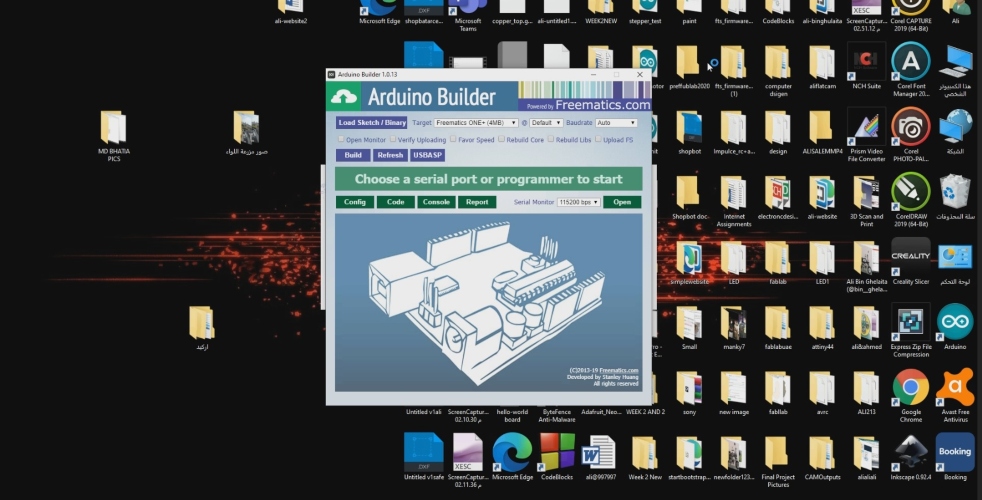Viewport: 982px width, 500px height.
Task: Enable the Open Monitor checkbox
Action: click(341, 139)
